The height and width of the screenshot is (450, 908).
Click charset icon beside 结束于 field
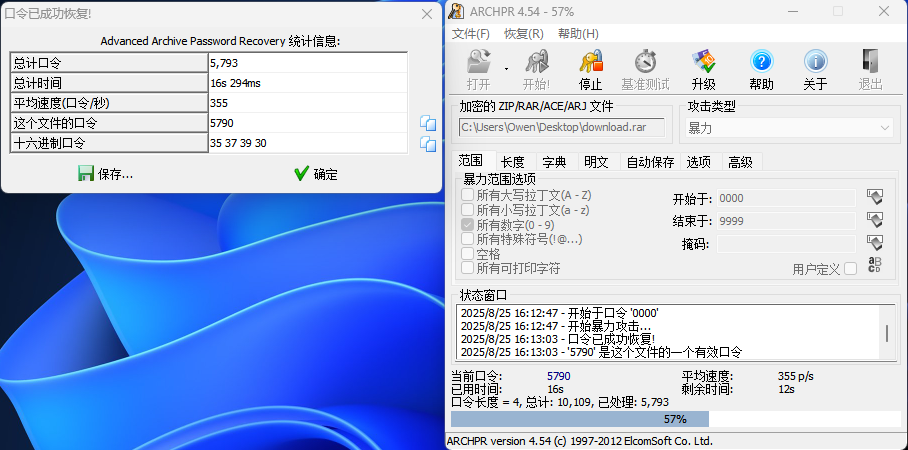pos(875,220)
